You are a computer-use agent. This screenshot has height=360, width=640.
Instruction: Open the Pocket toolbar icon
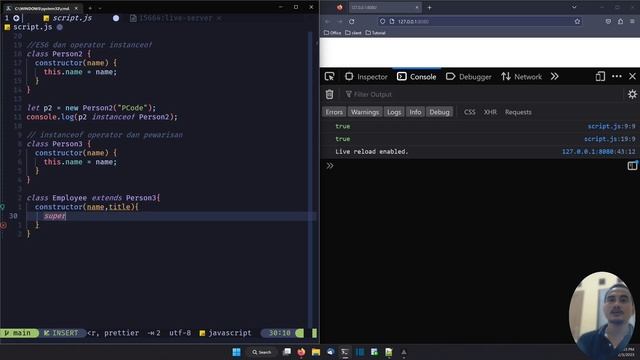click(x=608, y=21)
